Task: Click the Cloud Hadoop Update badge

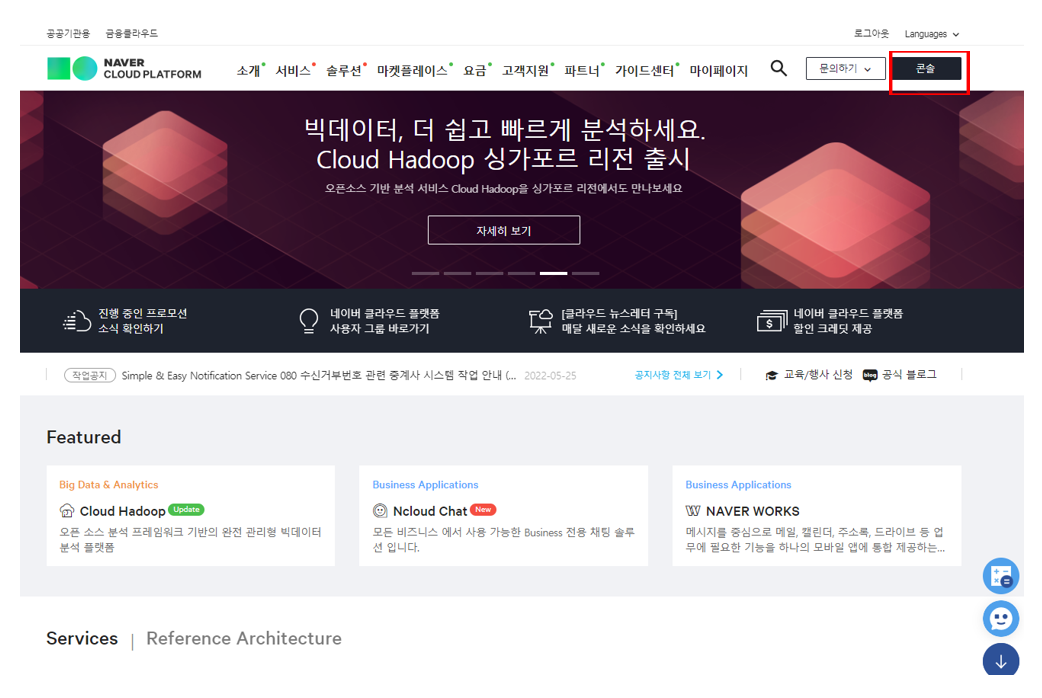Action: 186,510
